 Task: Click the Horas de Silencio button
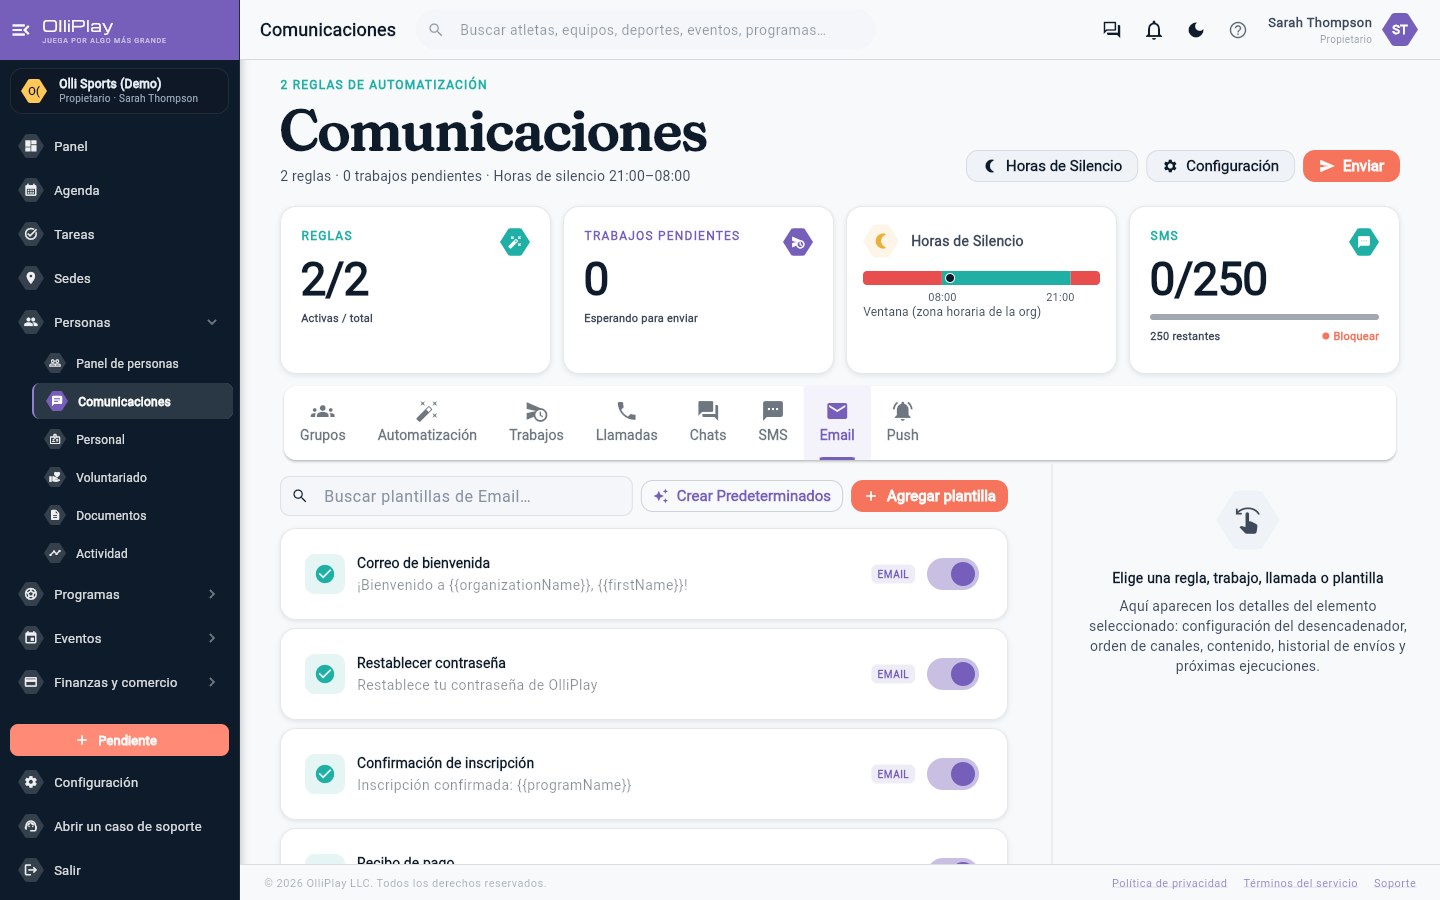[1052, 166]
